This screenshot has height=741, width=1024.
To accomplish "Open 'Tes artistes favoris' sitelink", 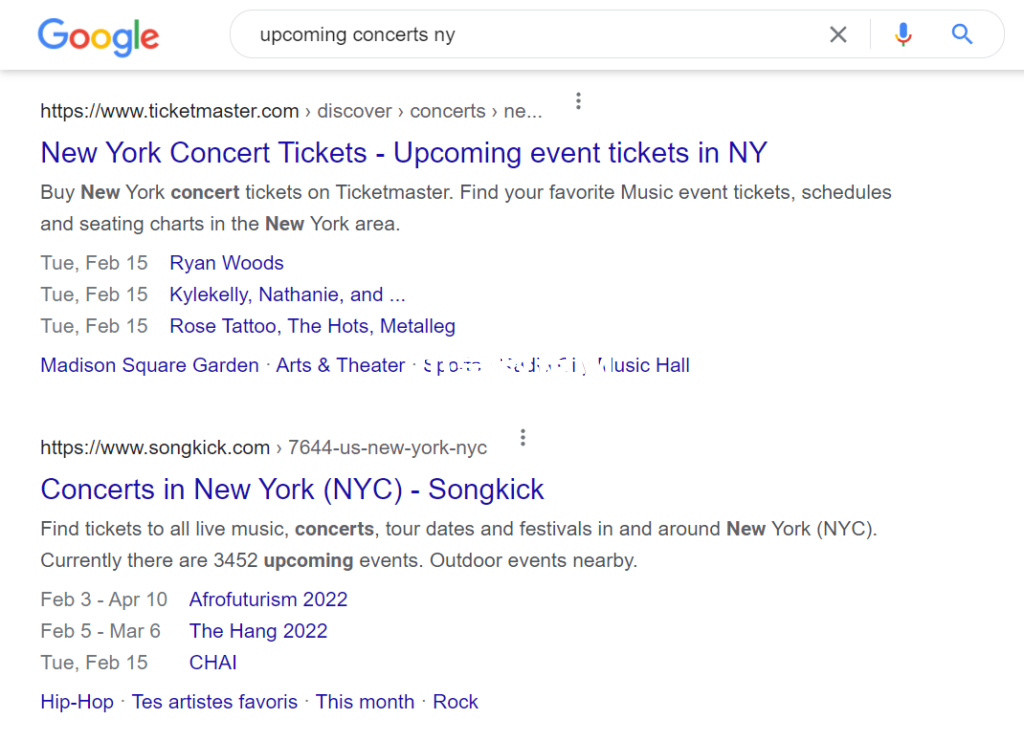I will tap(214, 702).
